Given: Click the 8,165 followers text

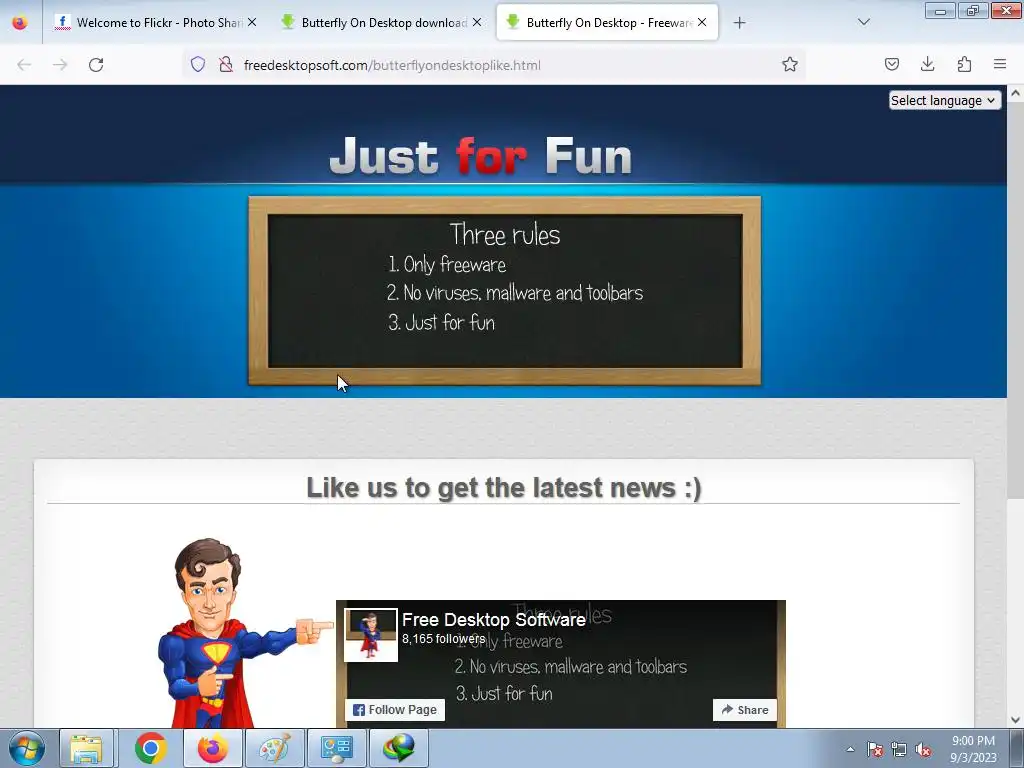Looking at the screenshot, I should click(443, 639).
